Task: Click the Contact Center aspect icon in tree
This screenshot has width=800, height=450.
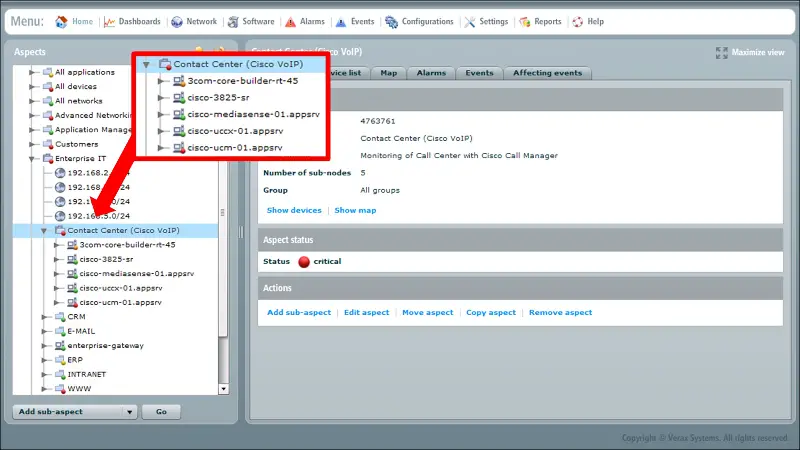Action: [x=60, y=231]
